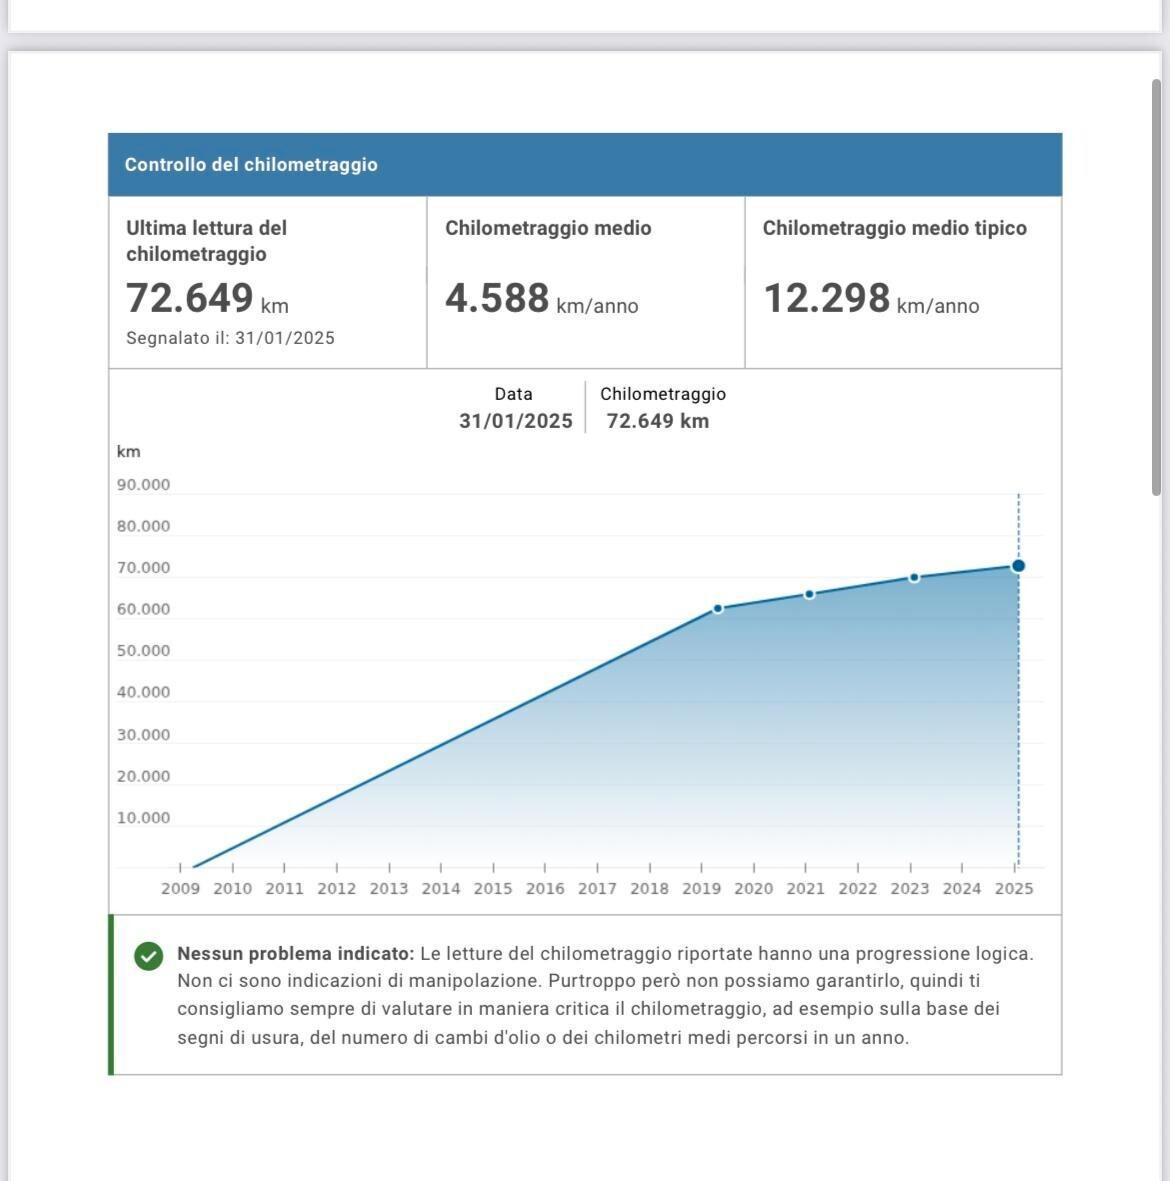Viewport: 1170px width, 1181px height.
Task: Click the 'Controllo del chilometraggio' header
Action: click(x=251, y=165)
